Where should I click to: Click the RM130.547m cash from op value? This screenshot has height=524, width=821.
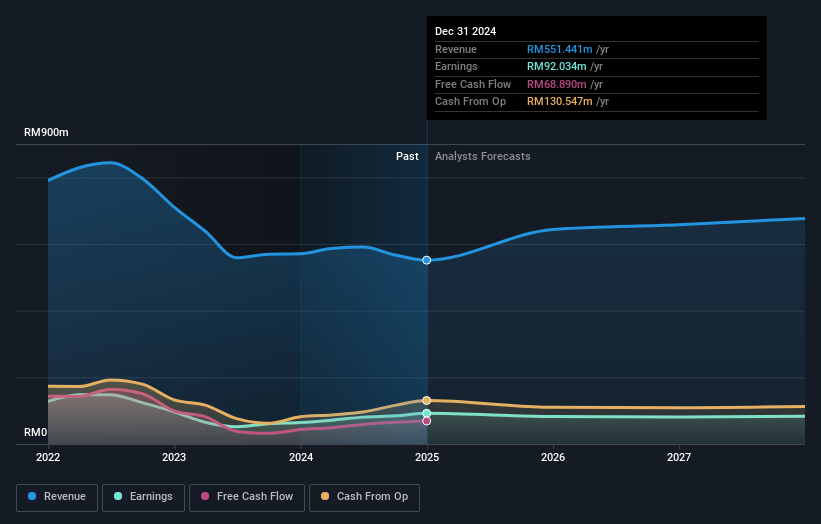point(560,102)
